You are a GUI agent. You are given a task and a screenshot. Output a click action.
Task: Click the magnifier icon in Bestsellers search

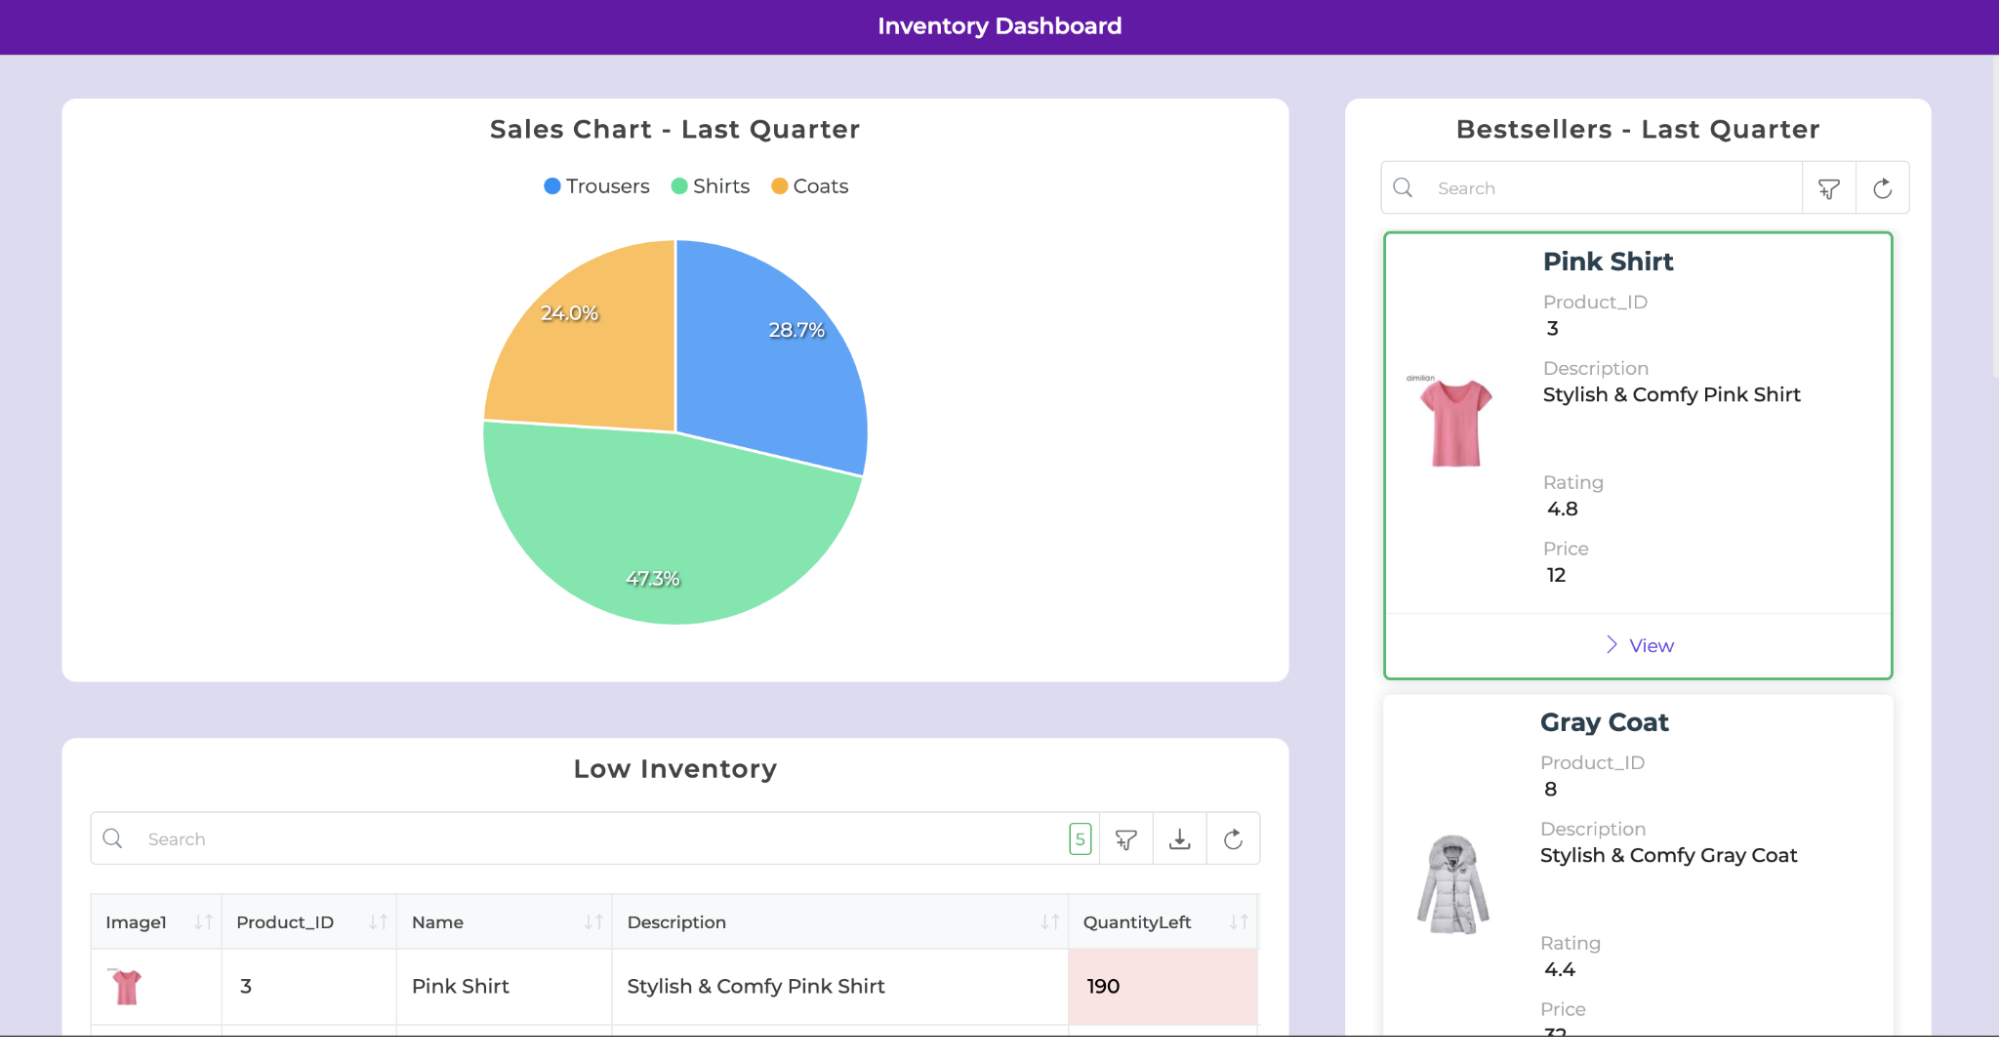coord(1403,187)
